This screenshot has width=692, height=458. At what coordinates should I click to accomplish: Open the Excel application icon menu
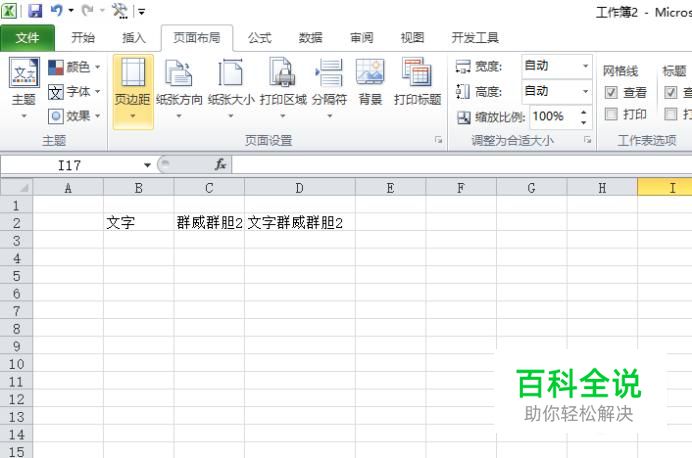(9, 11)
